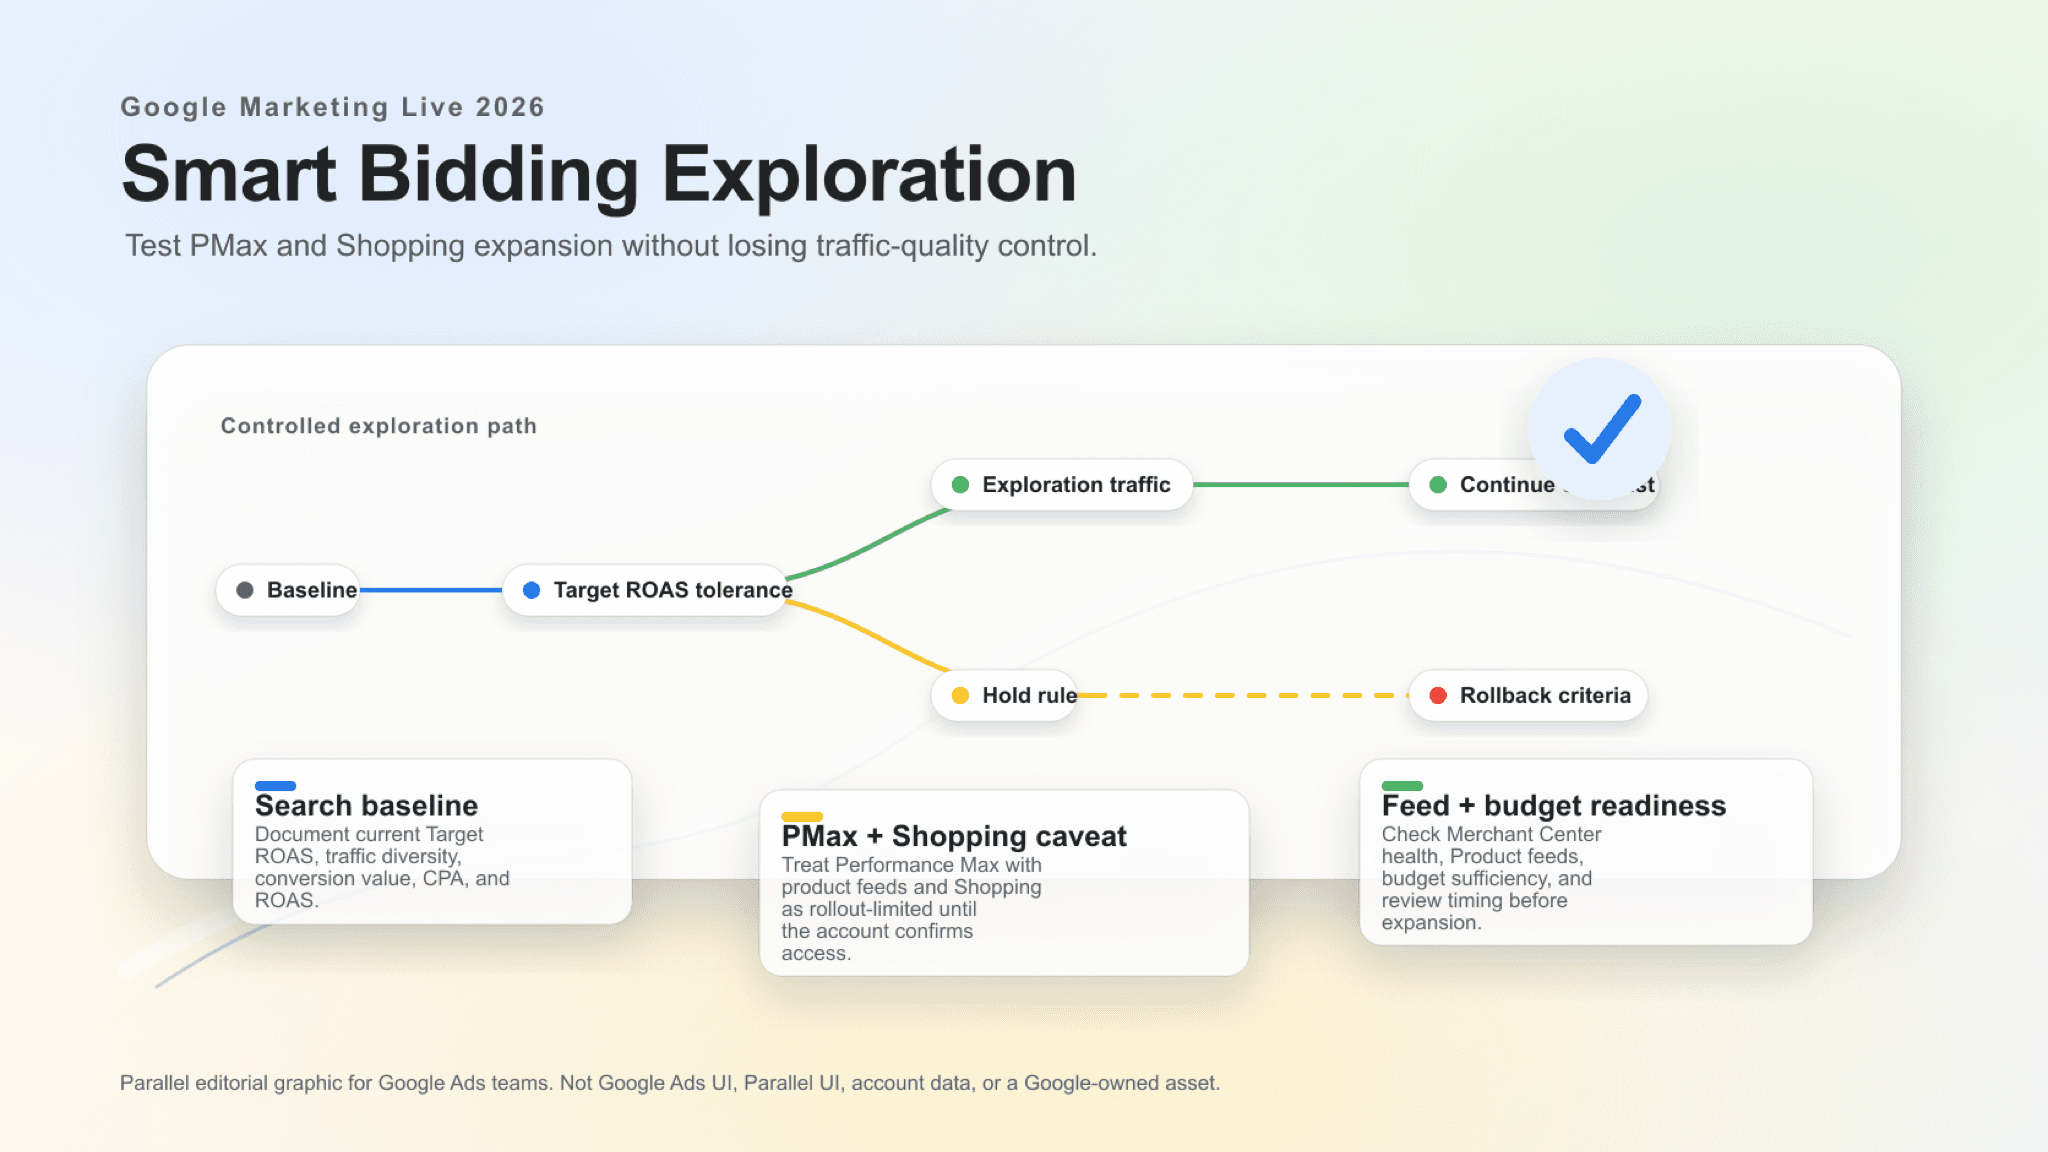Image resolution: width=2048 pixels, height=1152 pixels.
Task: Click the blue checkmark badge
Action: tap(1600, 428)
